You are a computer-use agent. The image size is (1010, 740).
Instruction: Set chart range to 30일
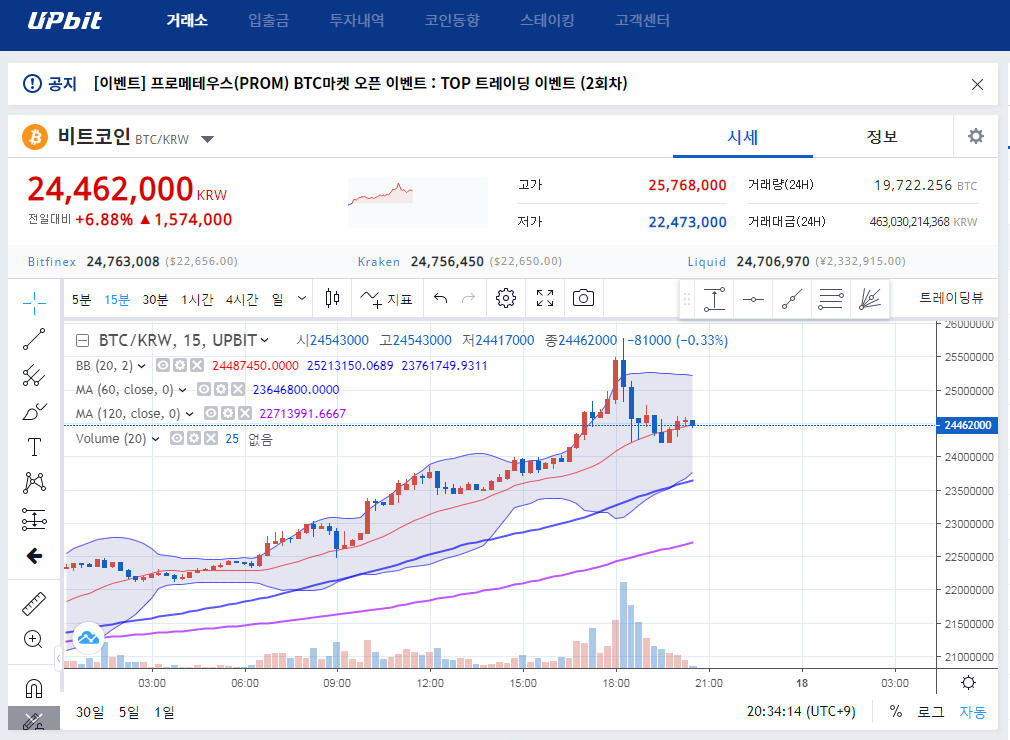90,712
